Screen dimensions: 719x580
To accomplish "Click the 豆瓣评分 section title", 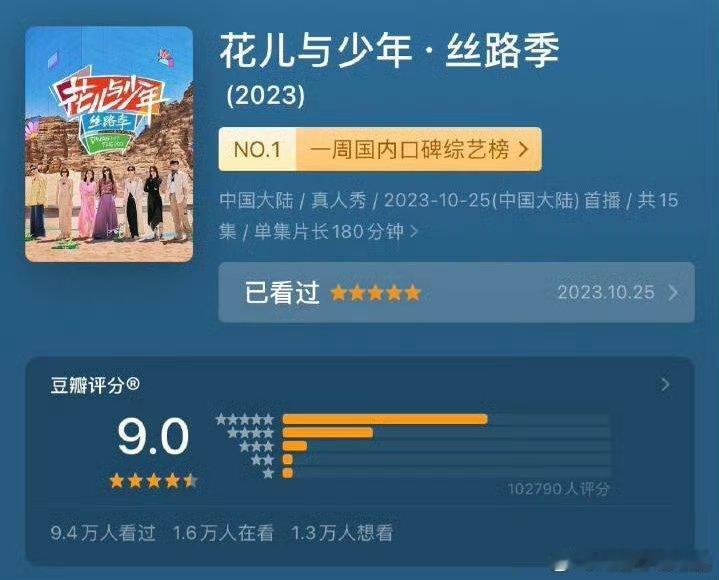I will [95, 385].
